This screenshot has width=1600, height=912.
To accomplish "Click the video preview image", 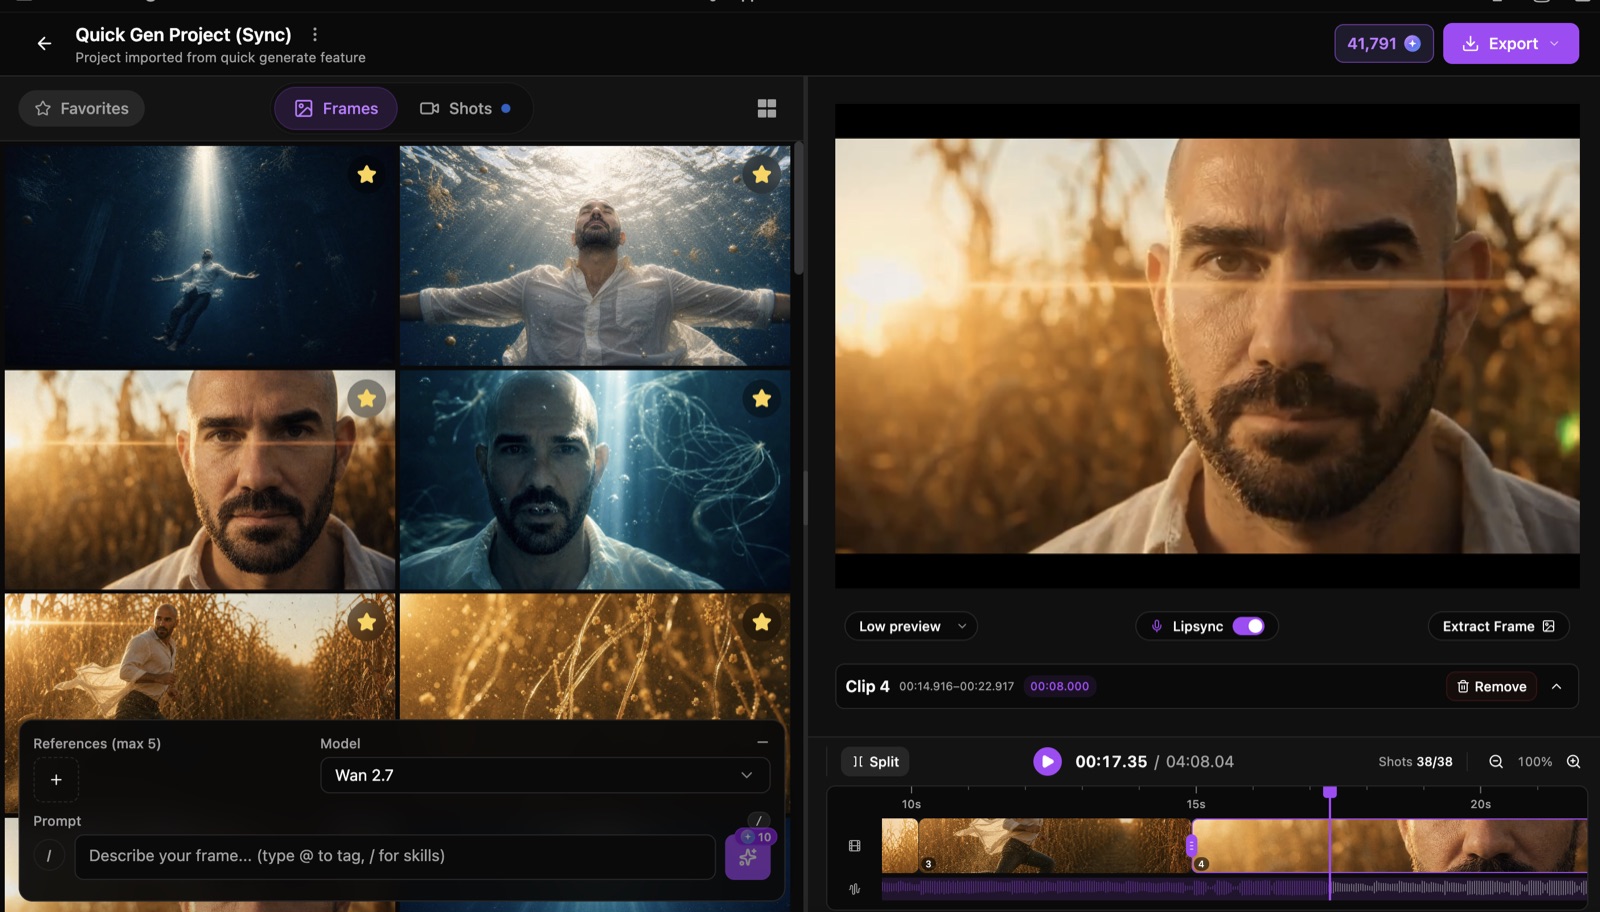I will click(1207, 346).
